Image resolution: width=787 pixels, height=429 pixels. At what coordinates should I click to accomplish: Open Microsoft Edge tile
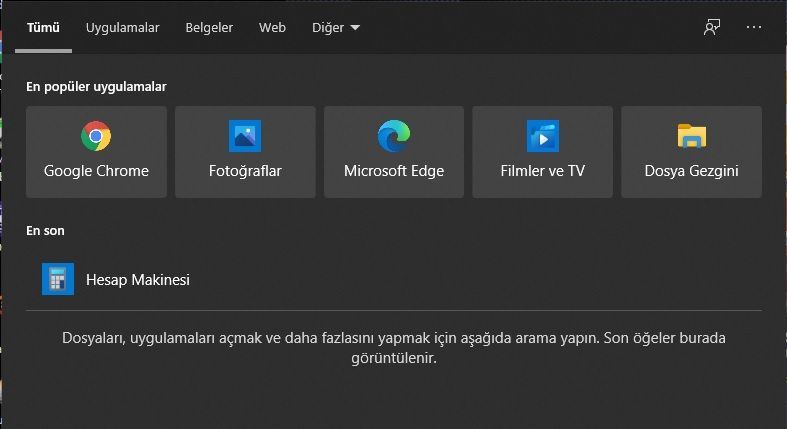[x=394, y=152]
